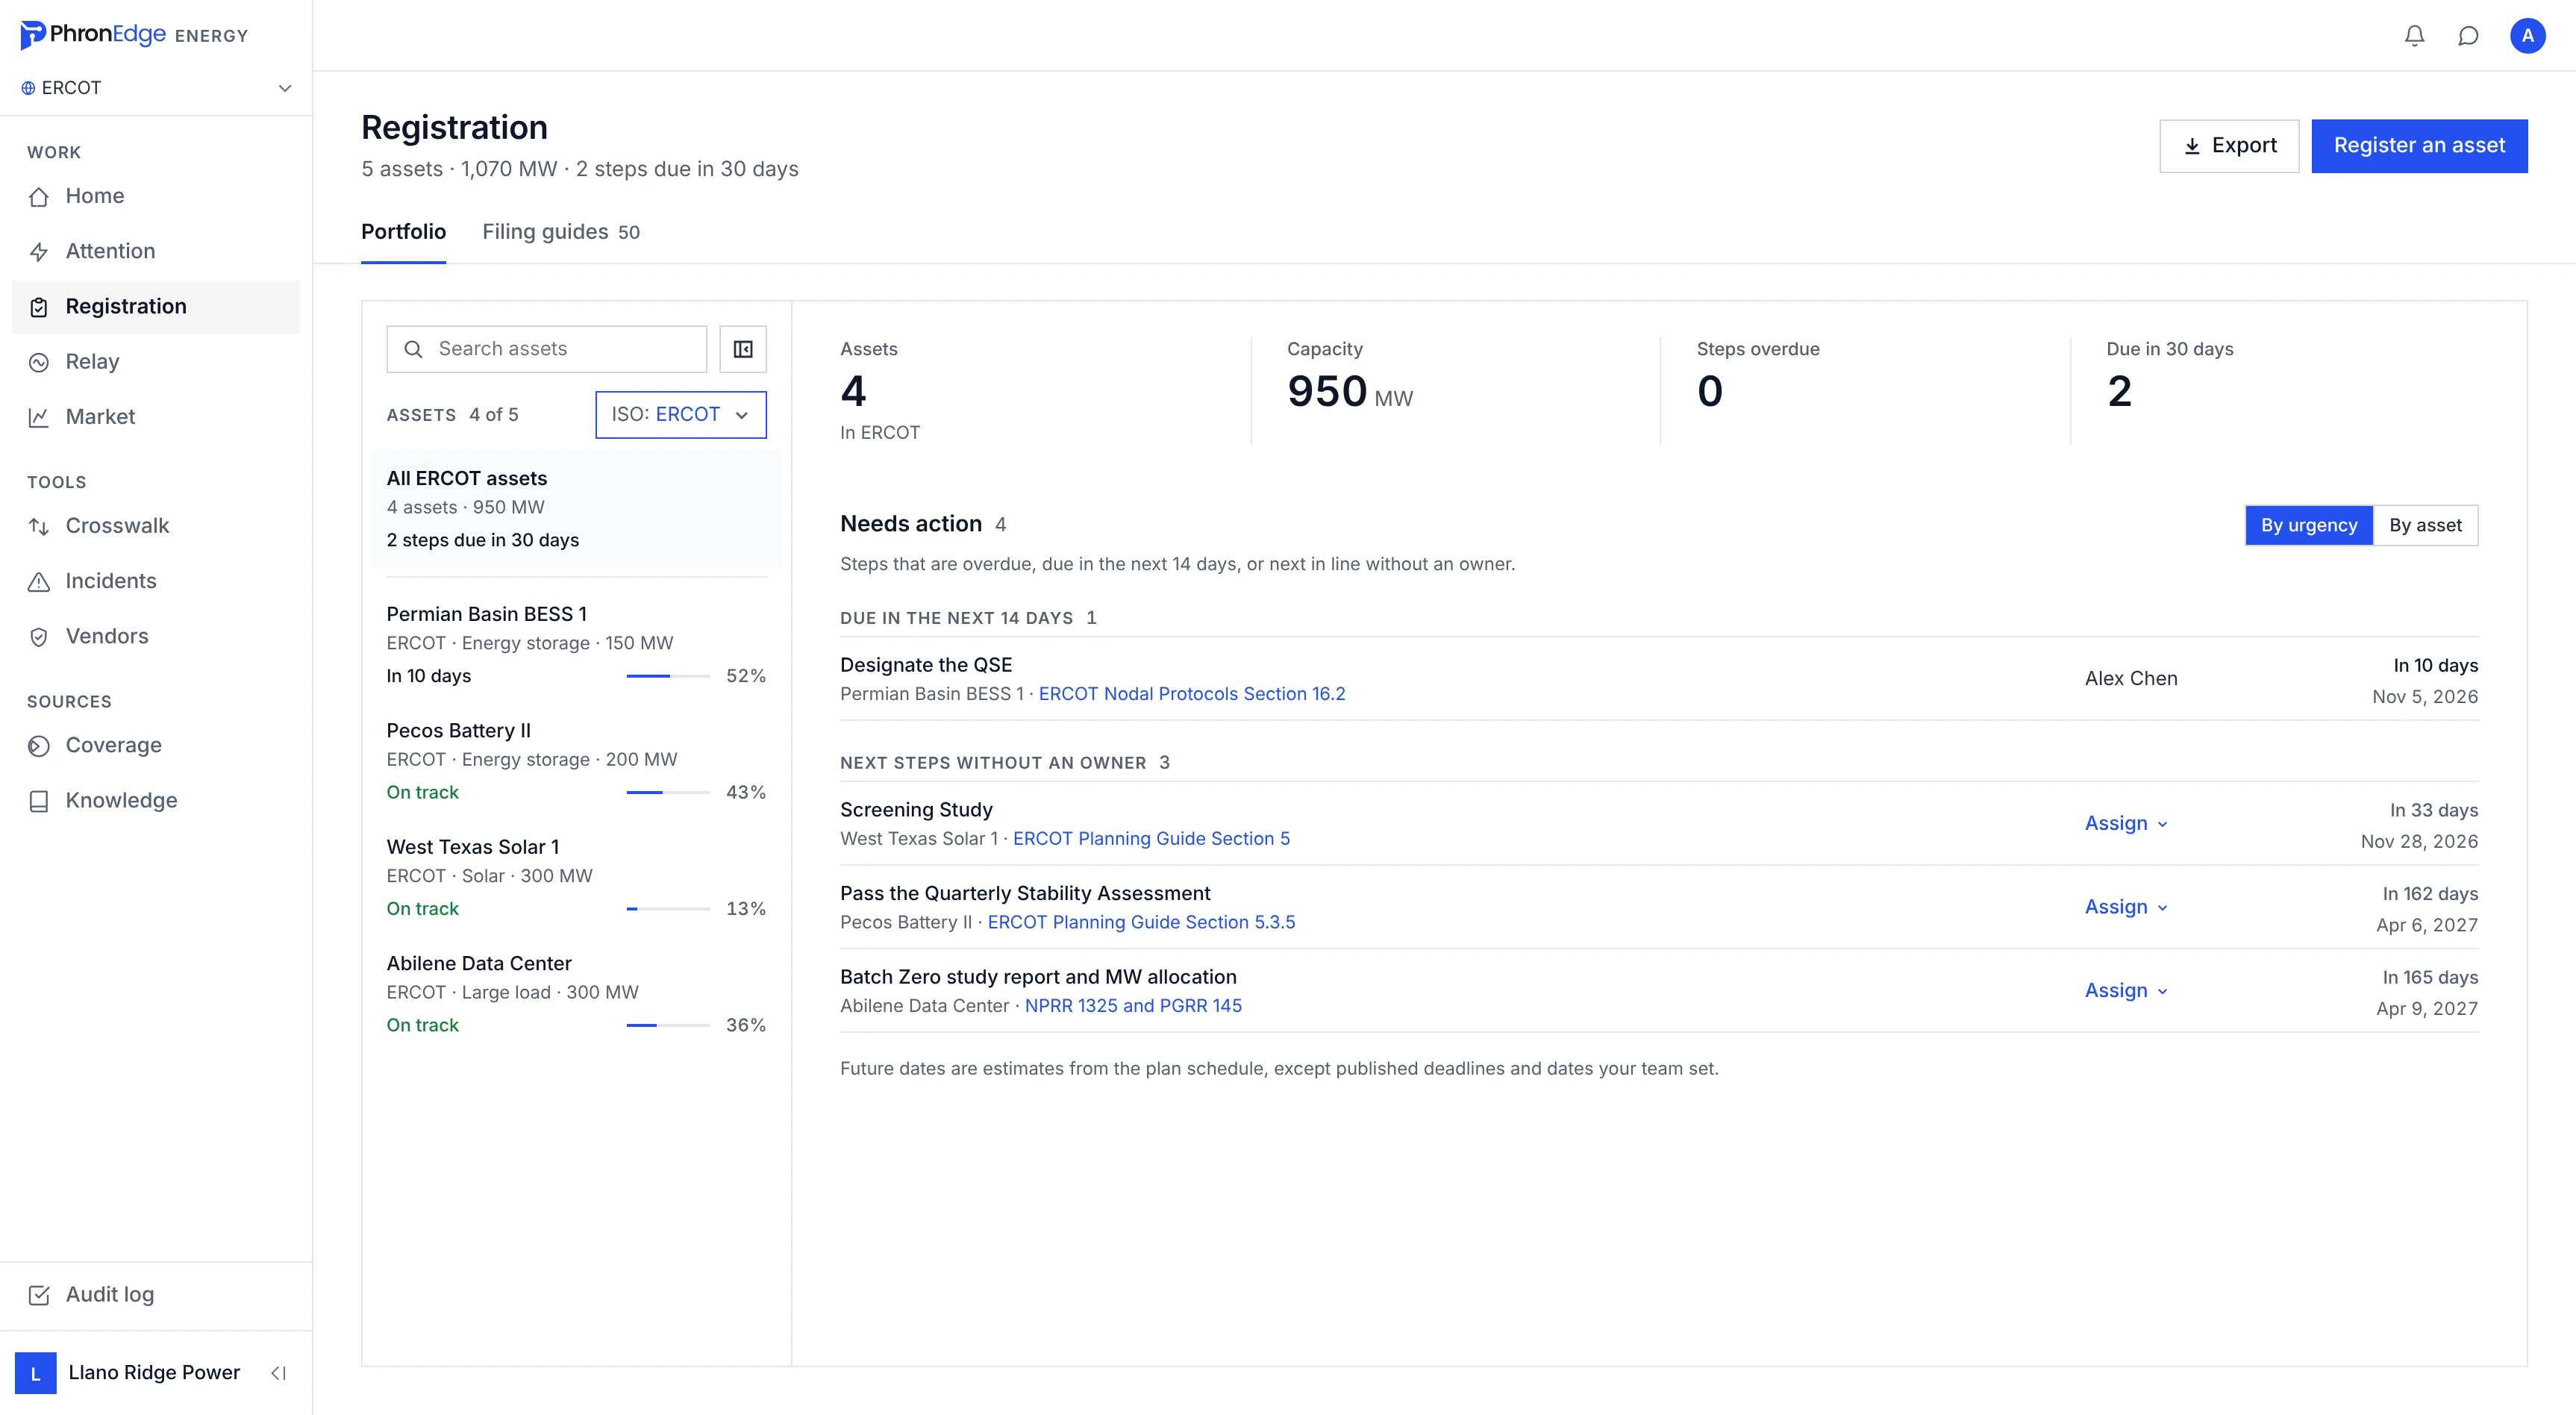This screenshot has height=1415, width=2576.
Task: Toggle the asset panel layout icon
Action: pyautogui.click(x=743, y=349)
